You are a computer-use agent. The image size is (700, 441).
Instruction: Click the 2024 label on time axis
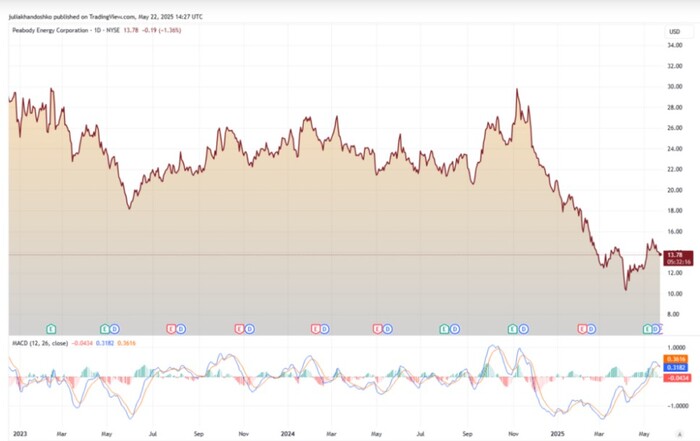tap(286, 435)
